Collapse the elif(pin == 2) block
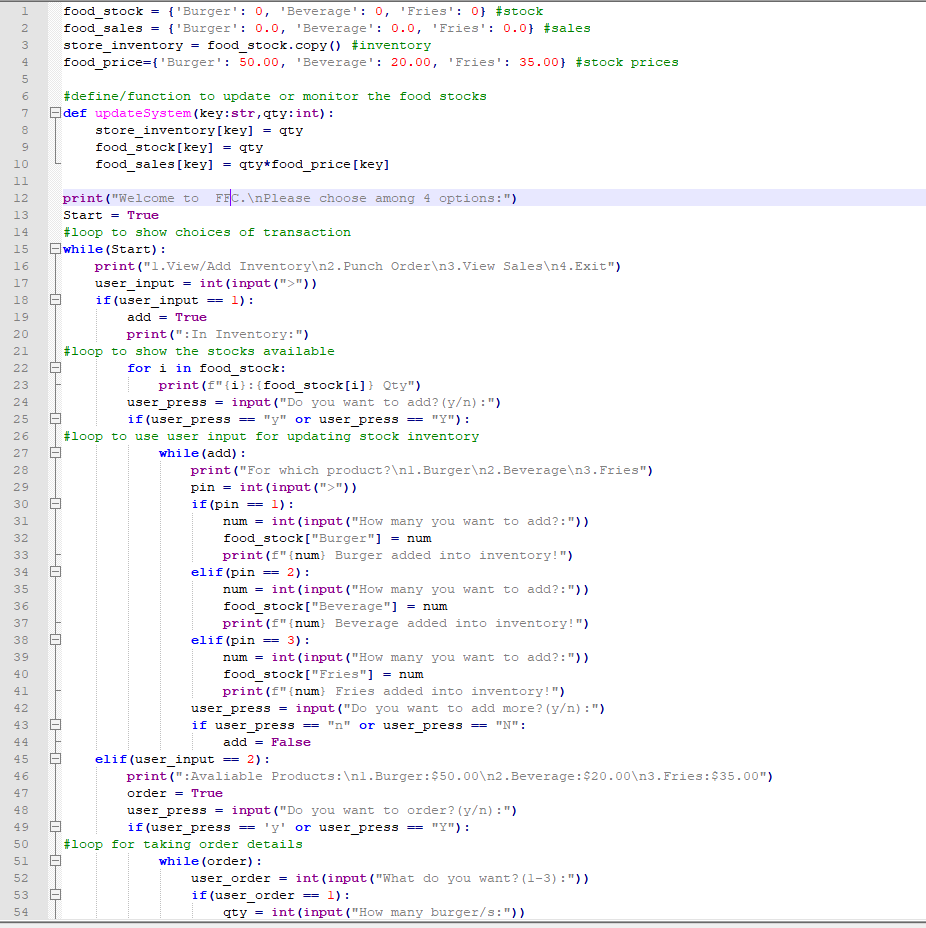 point(55,572)
